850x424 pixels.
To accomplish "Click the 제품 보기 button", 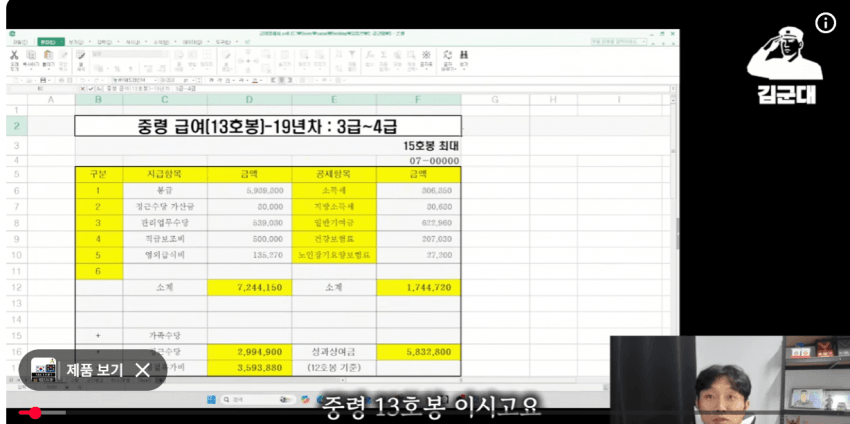I will coord(94,370).
